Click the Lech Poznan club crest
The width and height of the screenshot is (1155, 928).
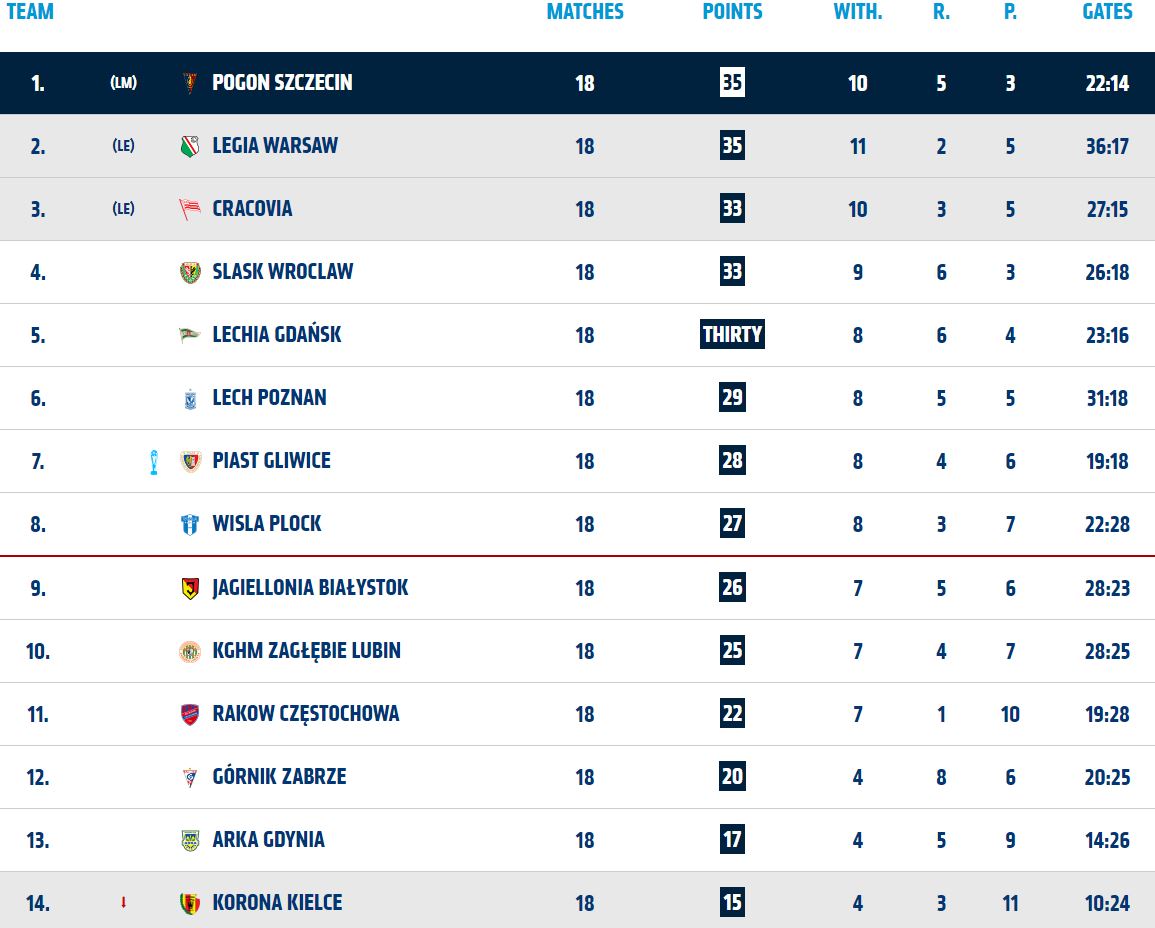click(x=190, y=398)
